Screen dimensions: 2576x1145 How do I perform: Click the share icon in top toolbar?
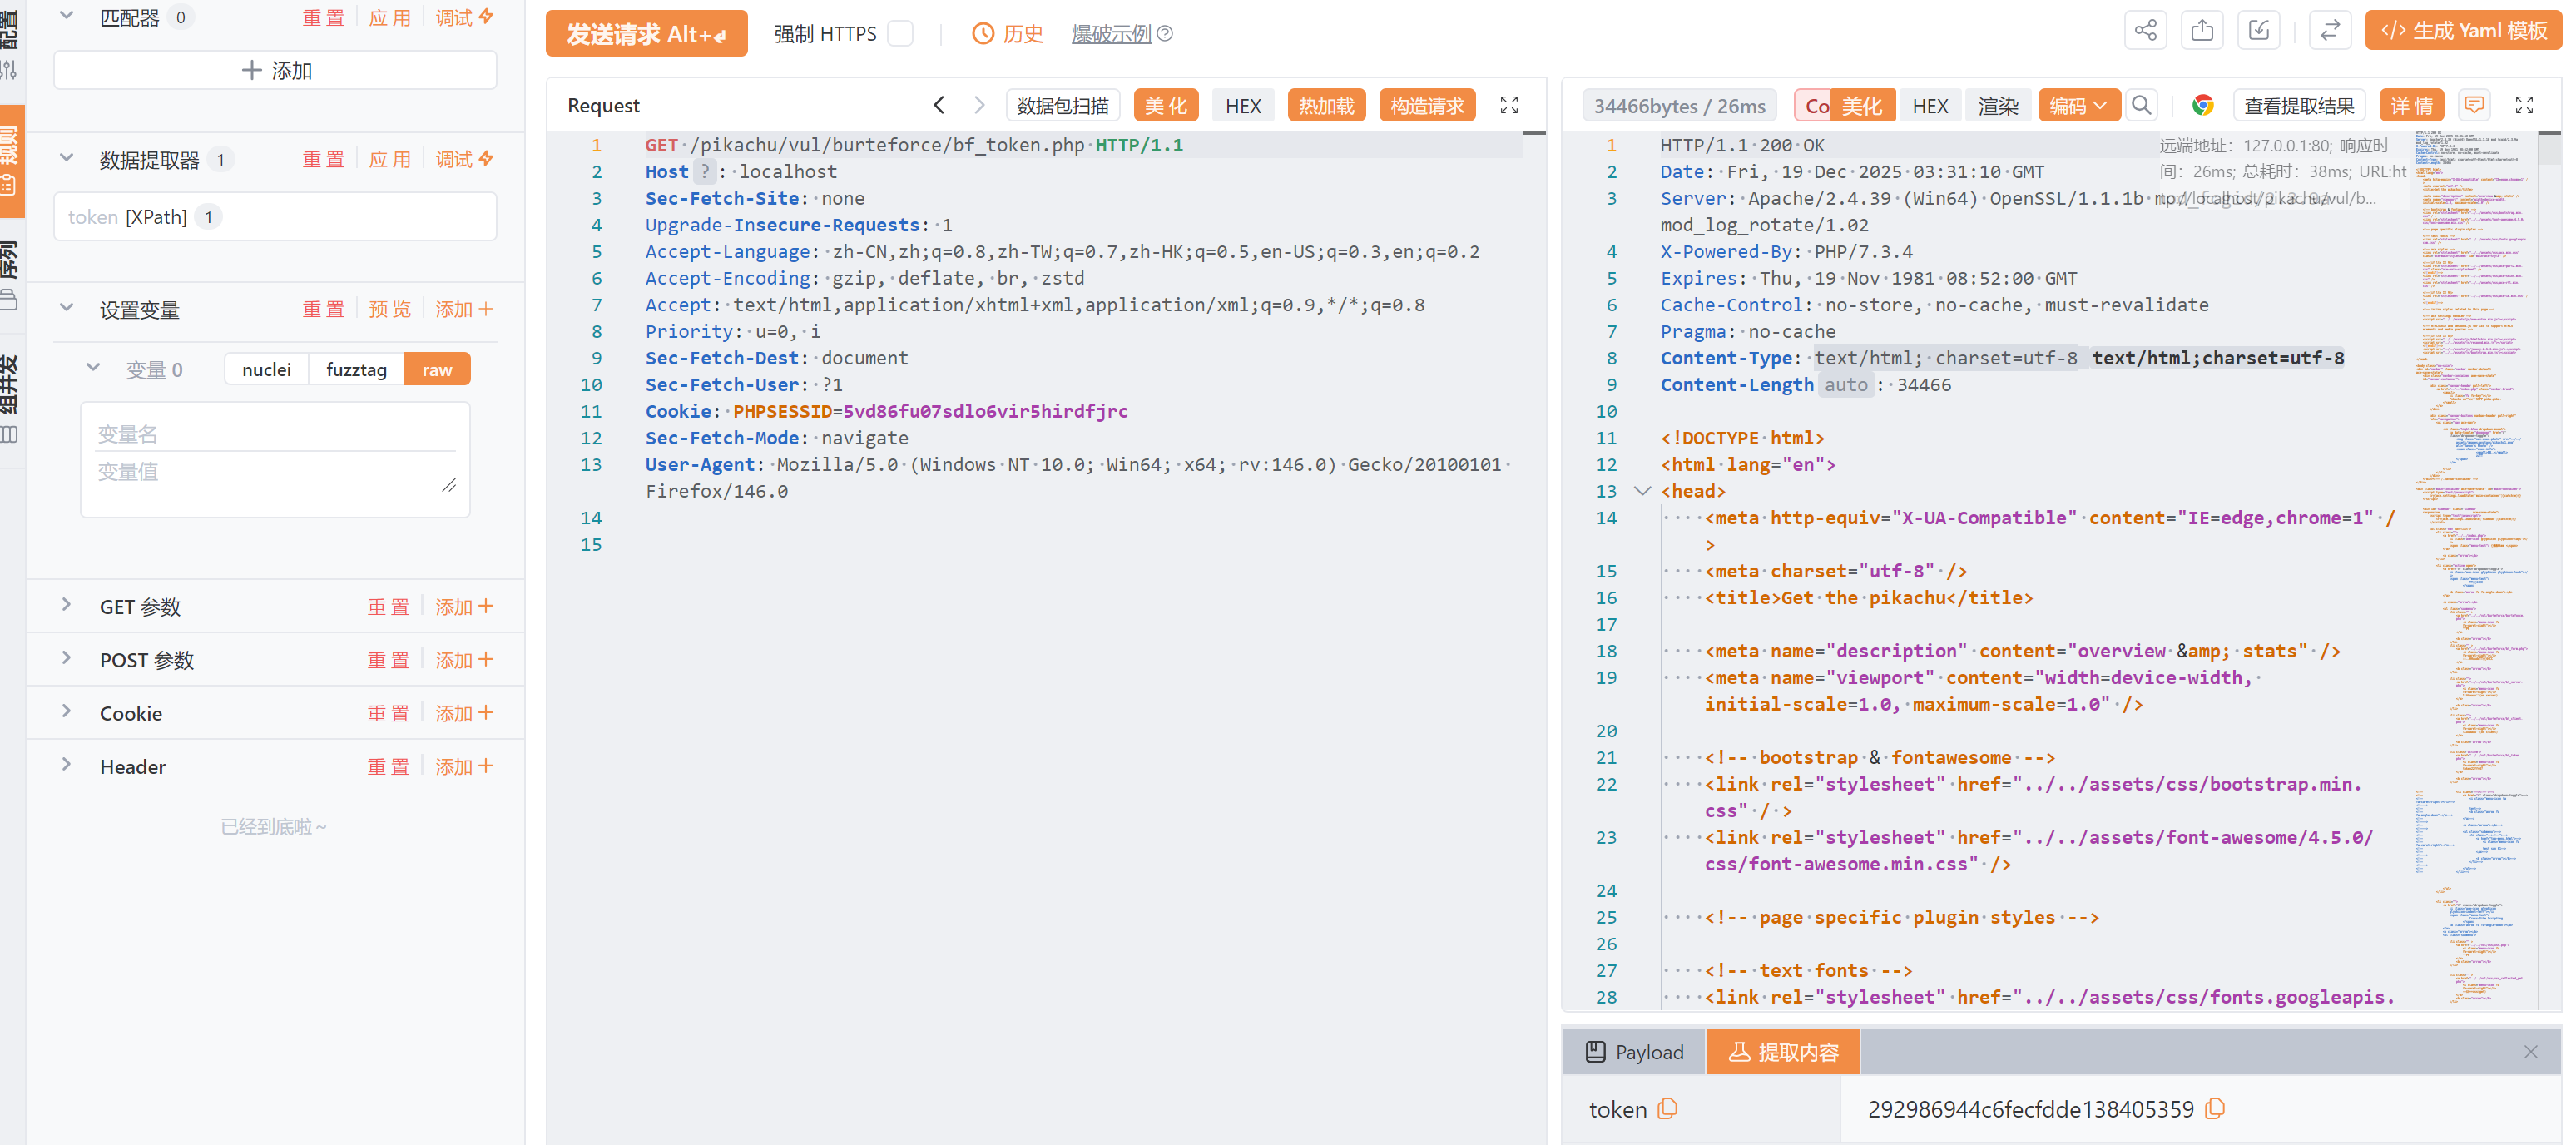[2145, 31]
